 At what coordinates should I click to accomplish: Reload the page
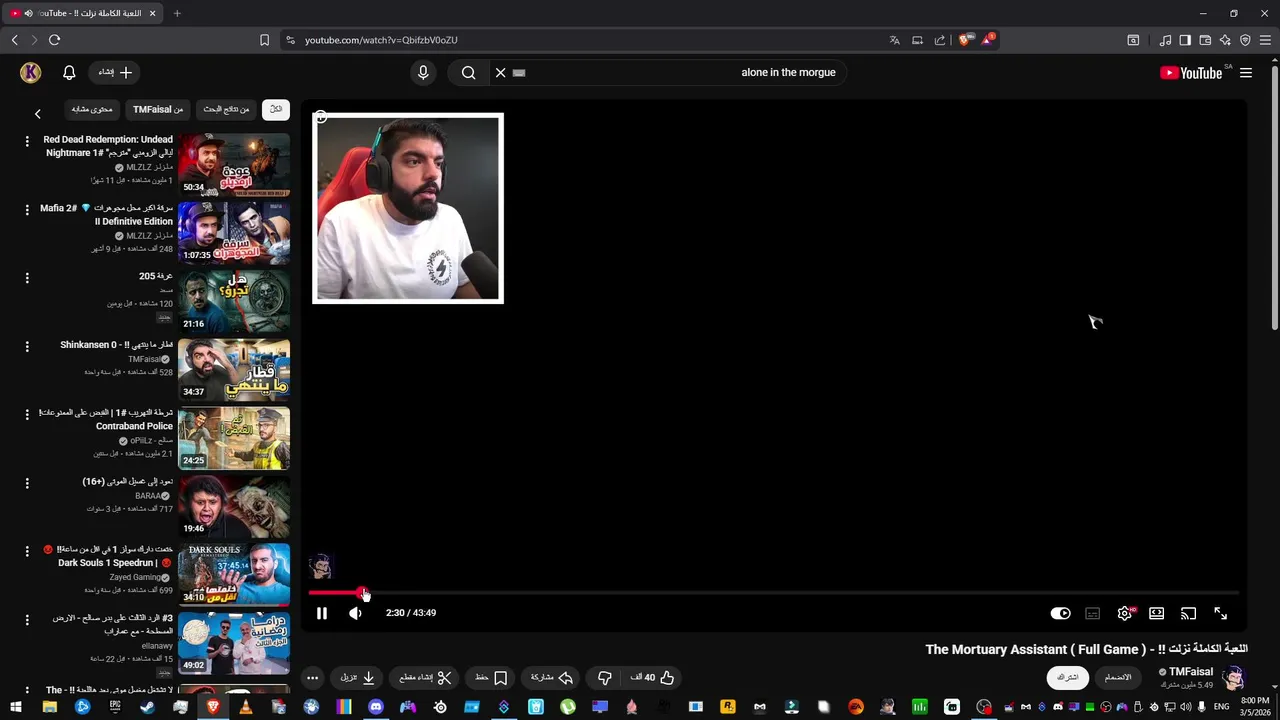click(54, 40)
